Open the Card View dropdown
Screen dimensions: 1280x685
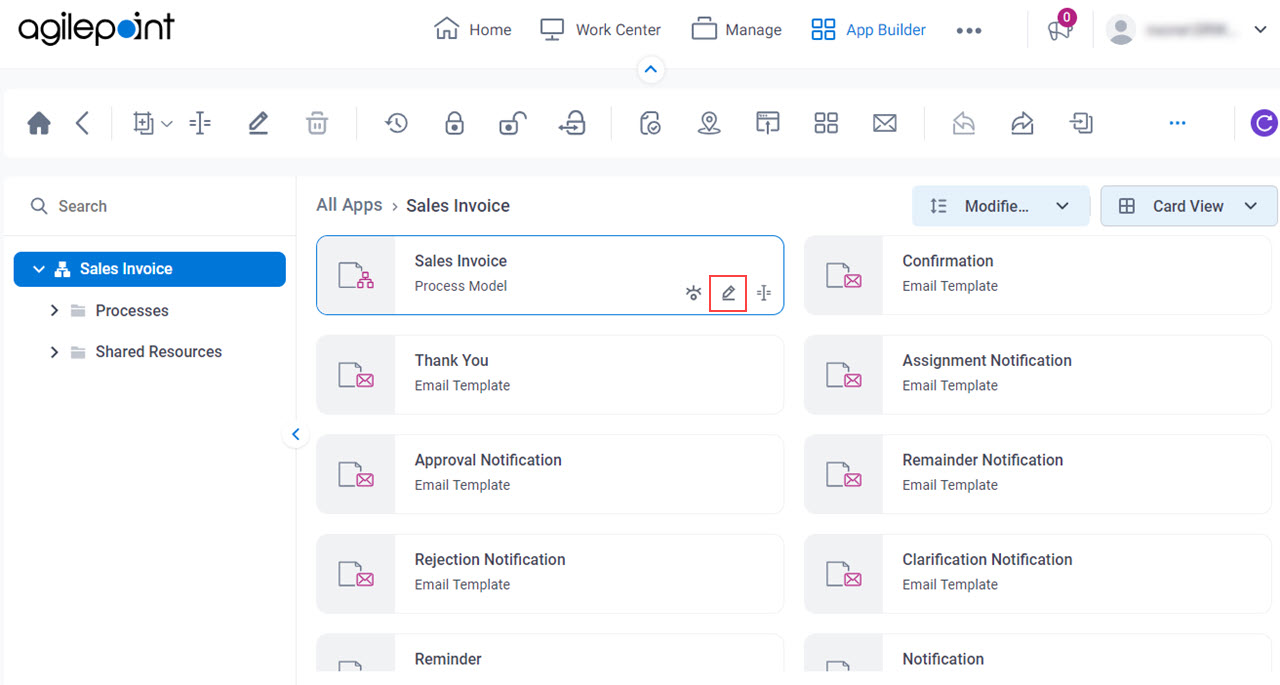coord(1188,206)
